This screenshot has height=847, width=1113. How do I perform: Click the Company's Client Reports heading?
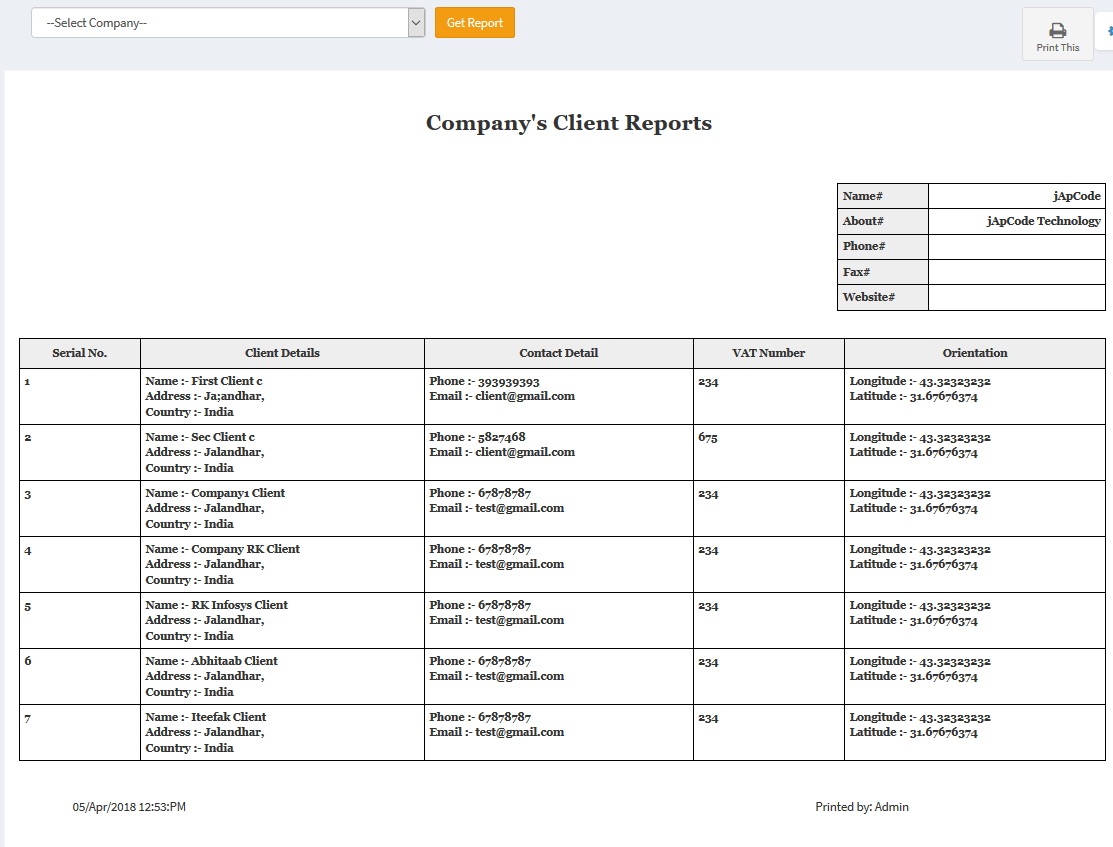tap(569, 123)
